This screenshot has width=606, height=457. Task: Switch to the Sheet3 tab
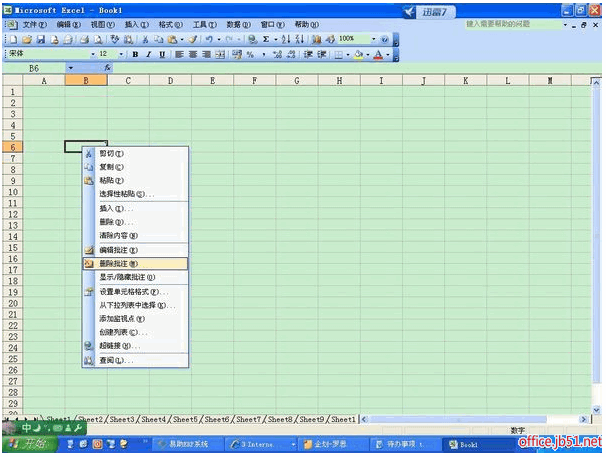click(122, 419)
